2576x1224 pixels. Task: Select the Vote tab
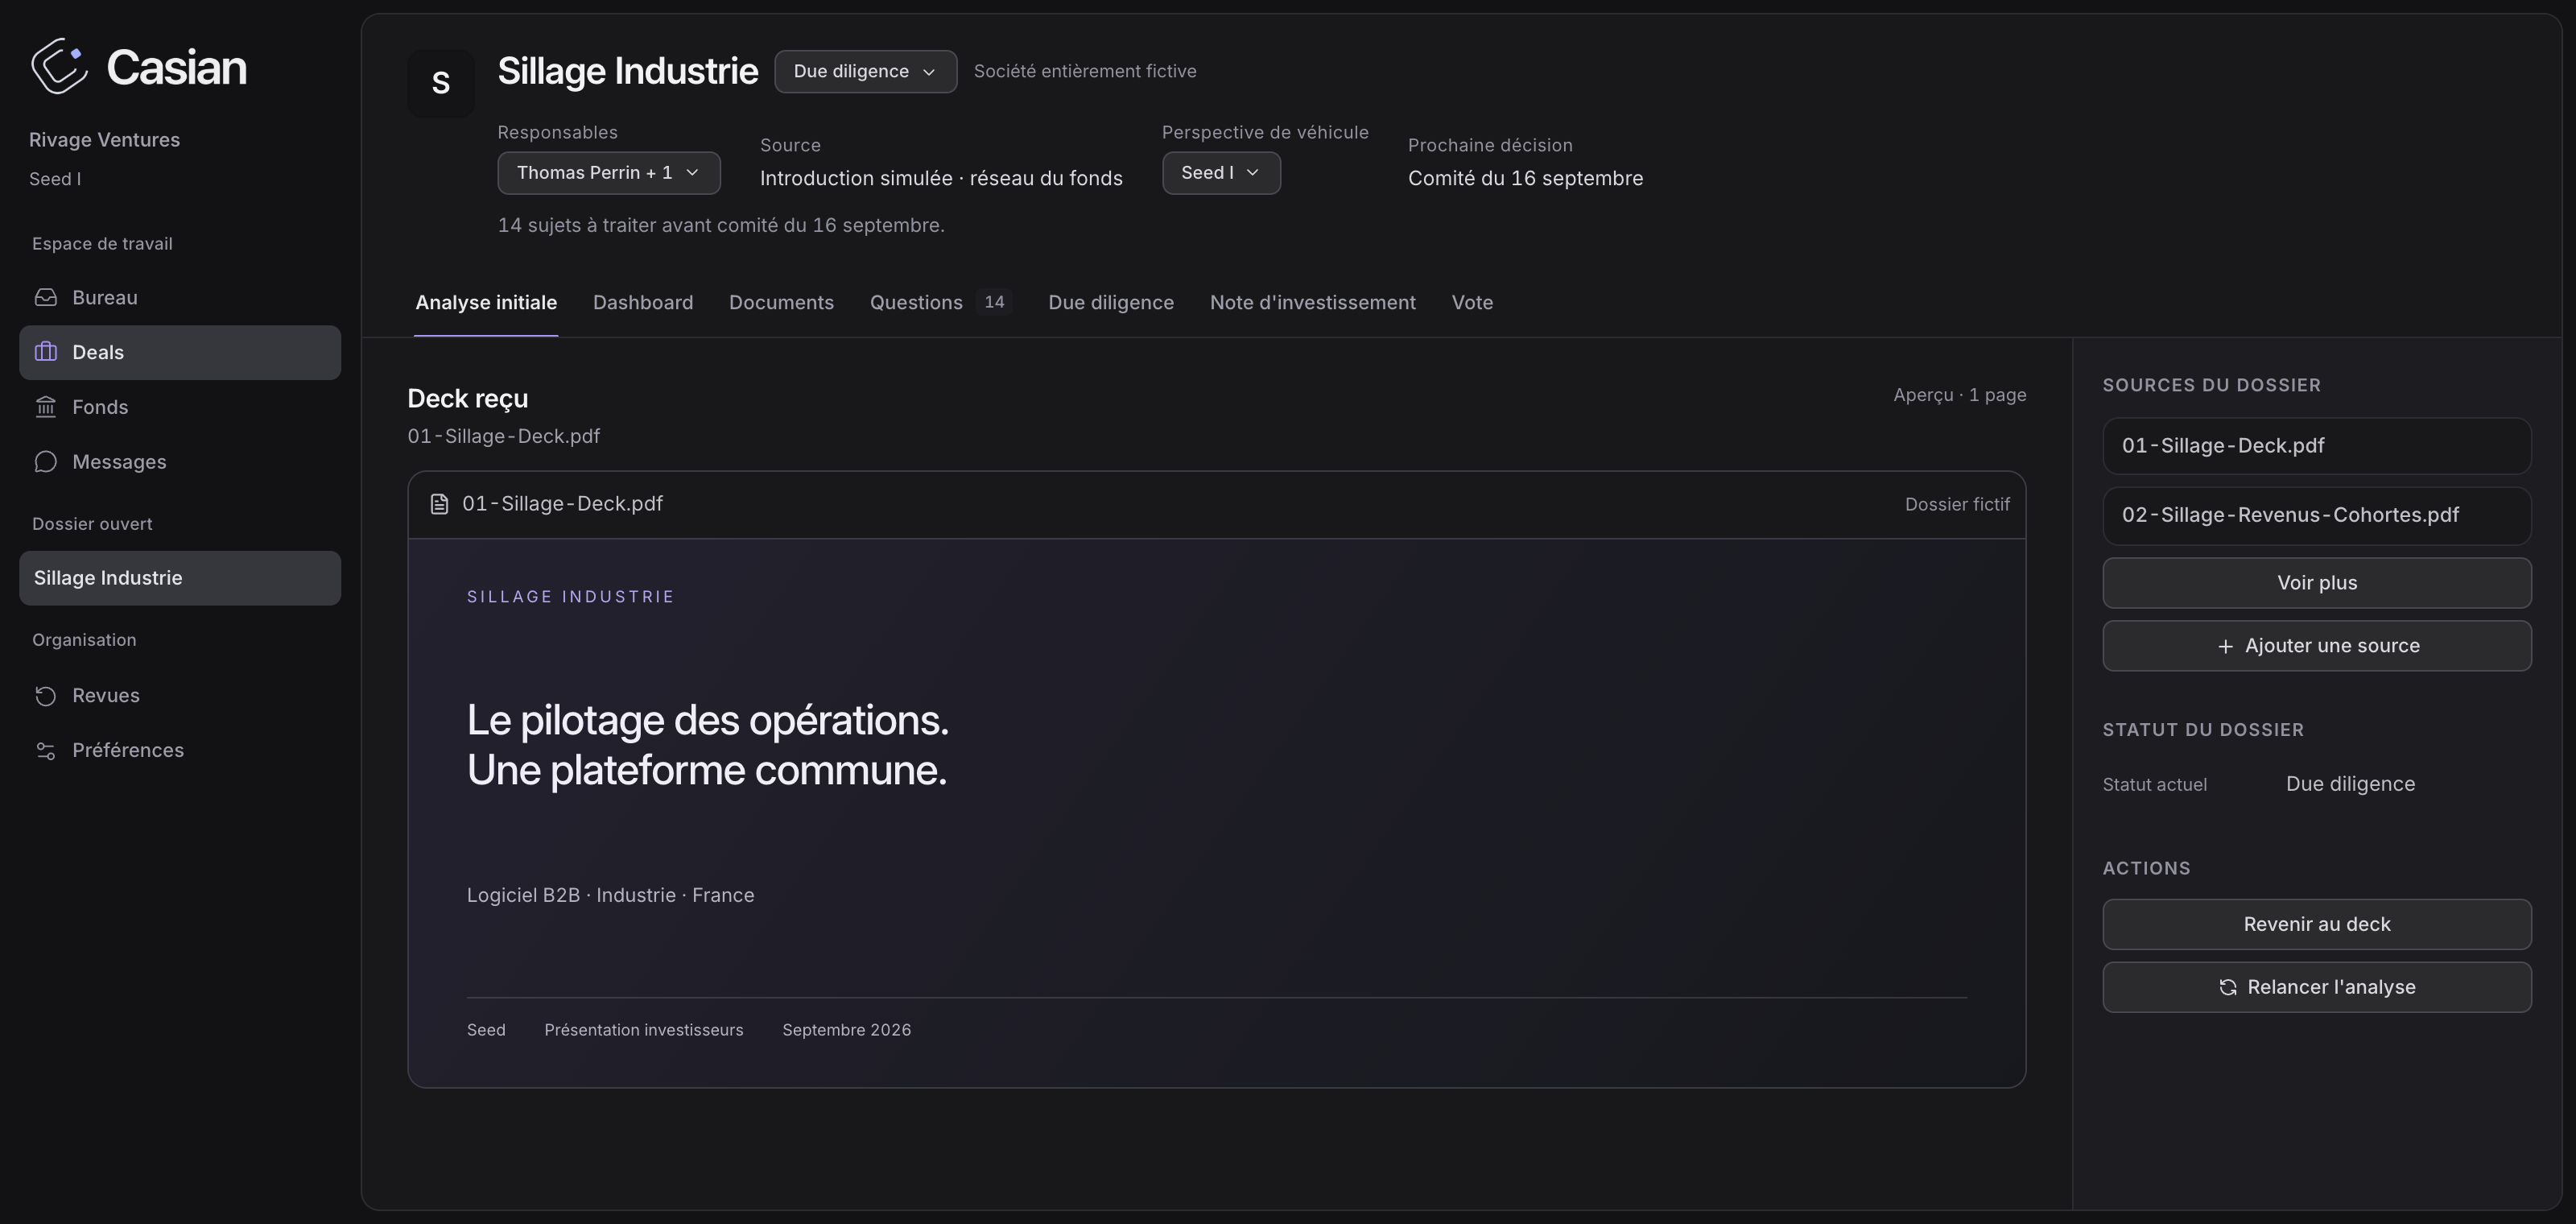[x=1472, y=303]
